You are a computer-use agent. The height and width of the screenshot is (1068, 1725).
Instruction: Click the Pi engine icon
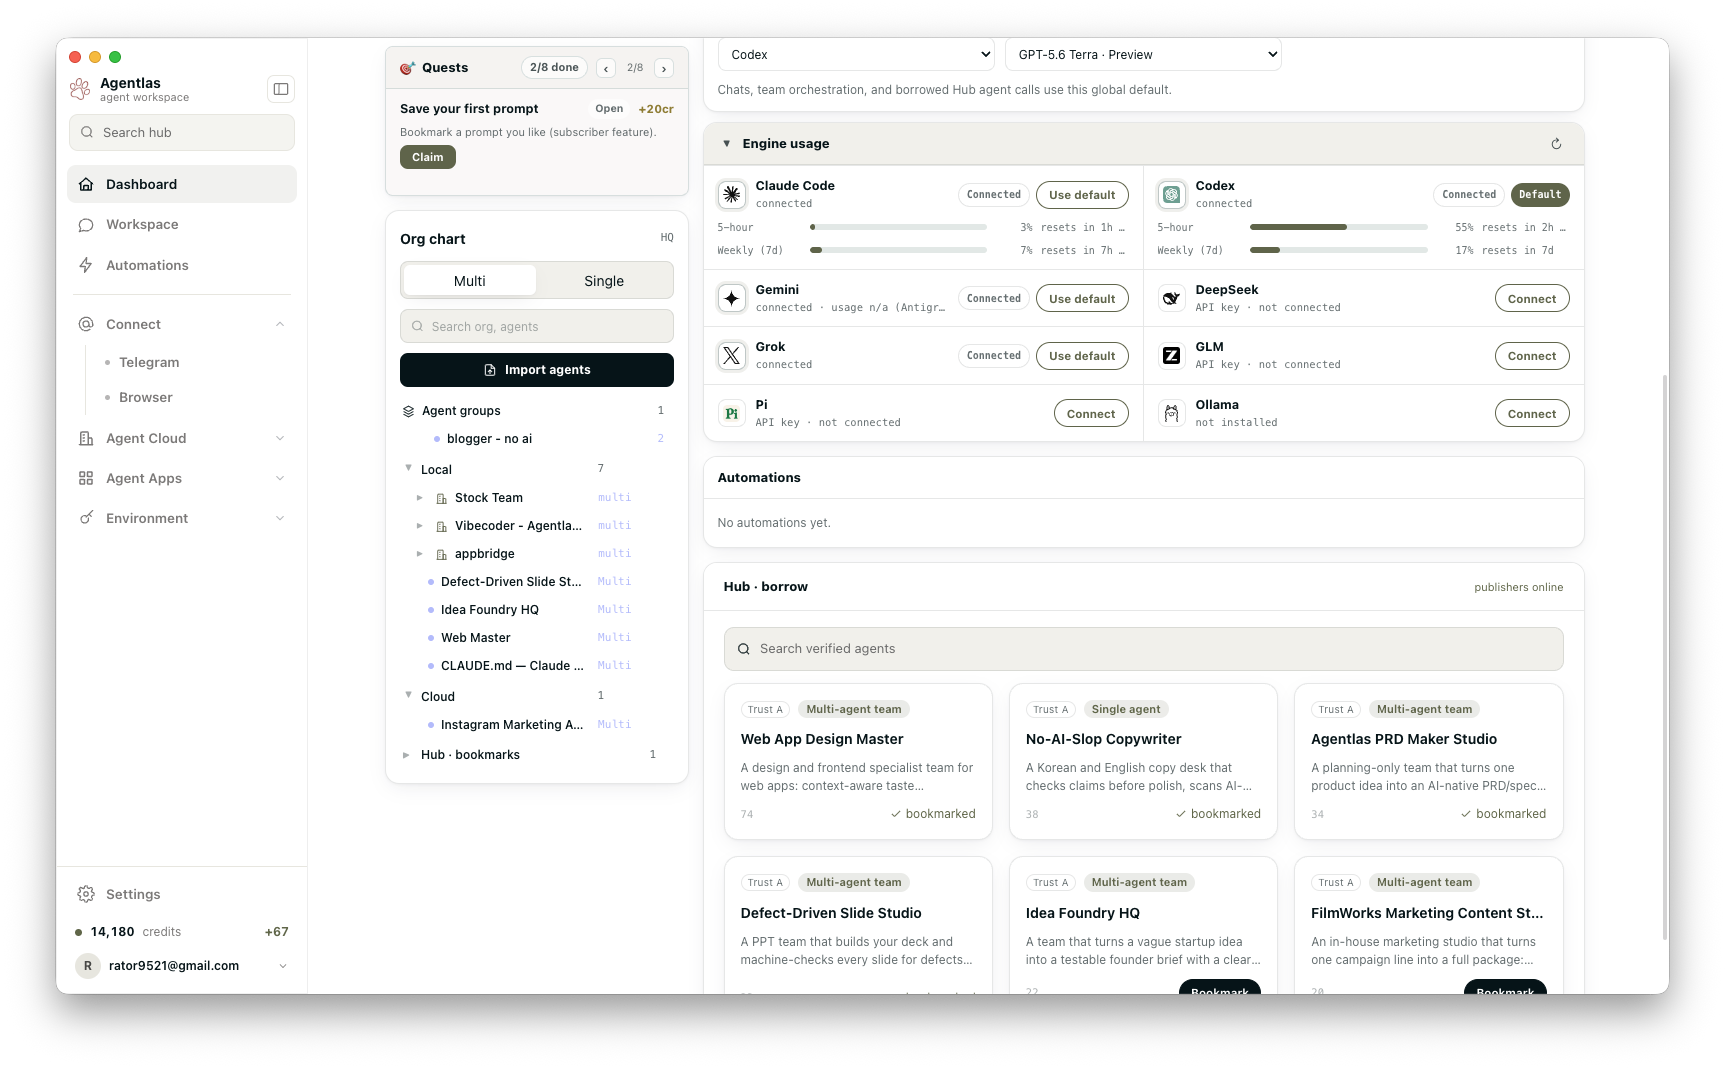tap(732, 413)
